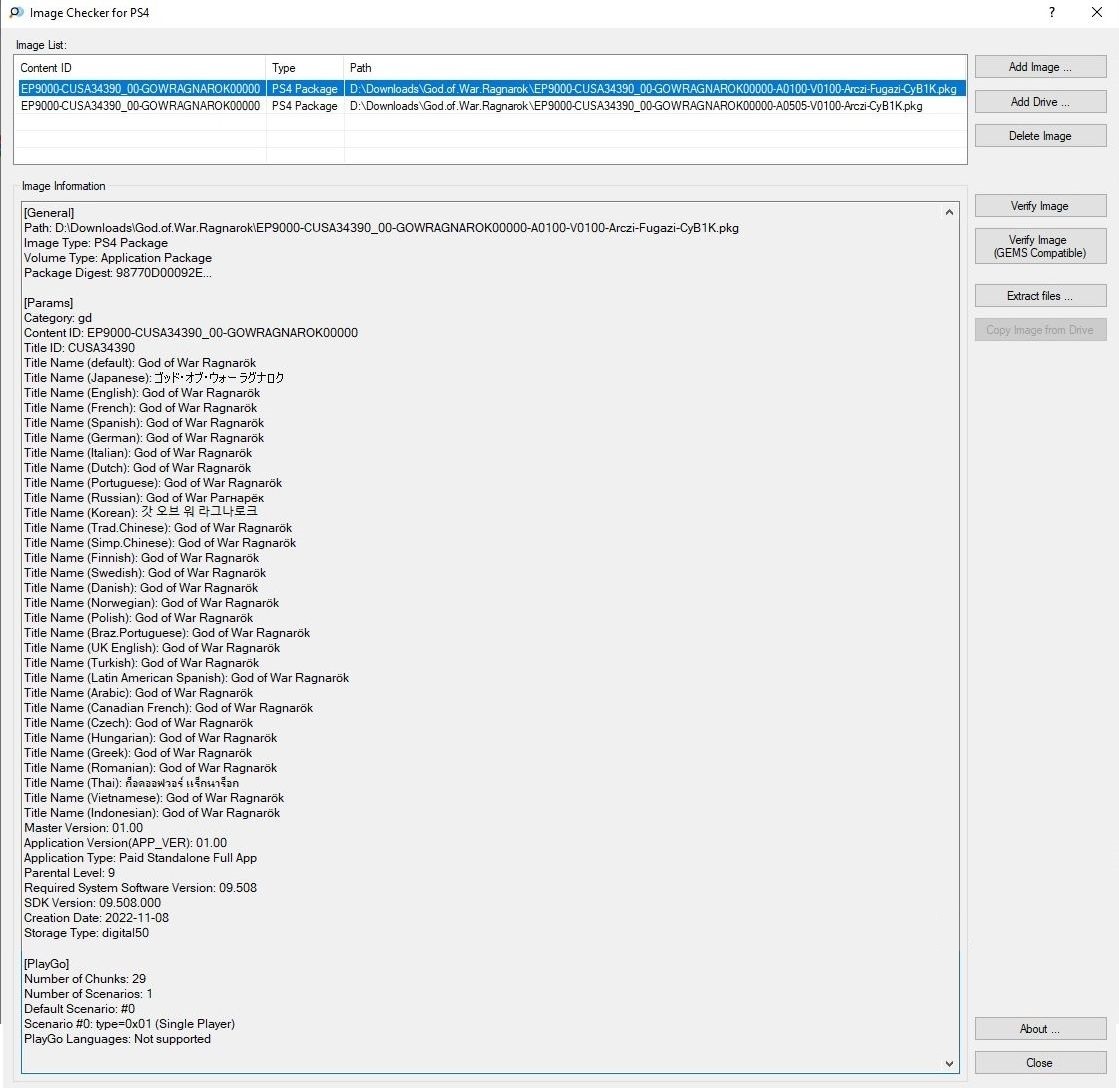1119x1088 pixels.
Task: Run Verify Image (GEMS Compatible)
Action: pos(1040,246)
